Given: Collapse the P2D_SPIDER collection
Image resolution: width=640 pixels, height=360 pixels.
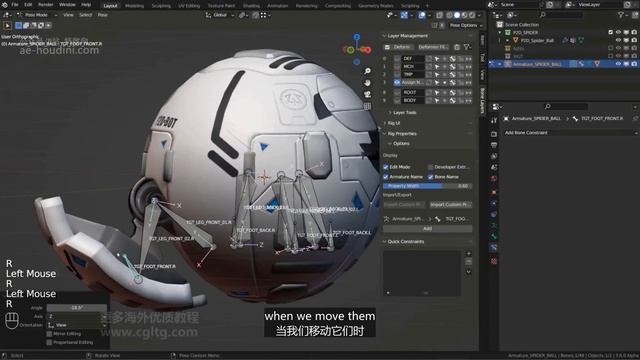Looking at the screenshot, I should pyautogui.click(x=500, y=32).
